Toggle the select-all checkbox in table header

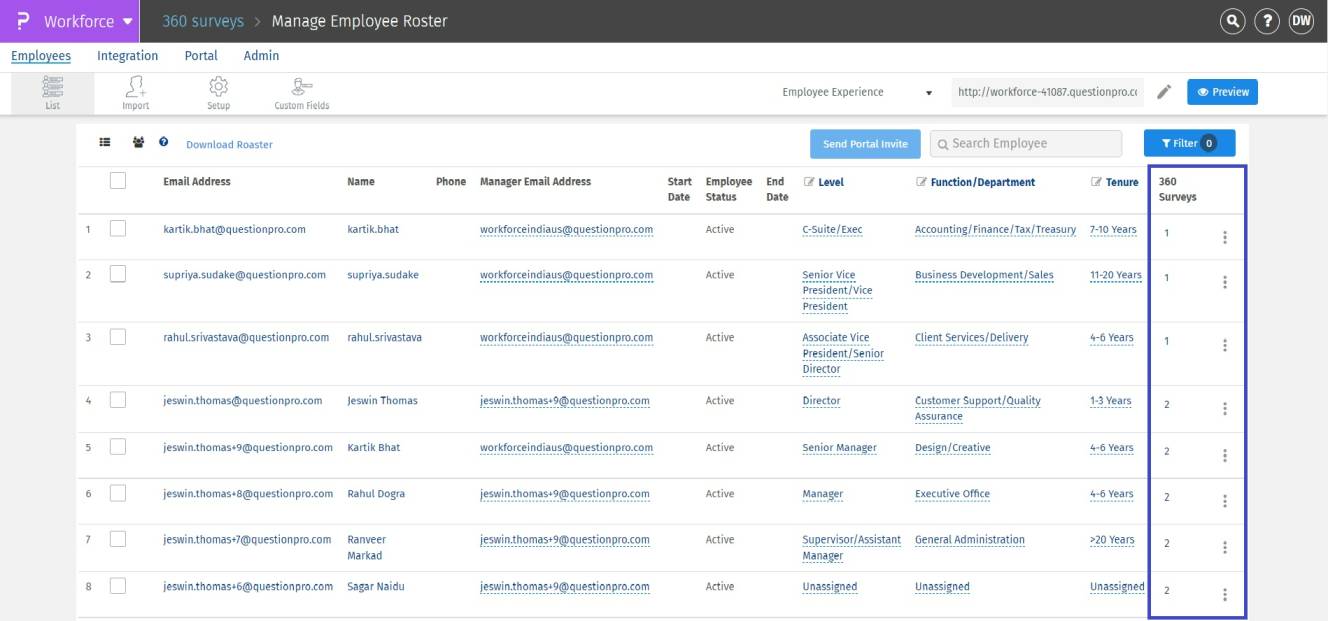point(118,181)
